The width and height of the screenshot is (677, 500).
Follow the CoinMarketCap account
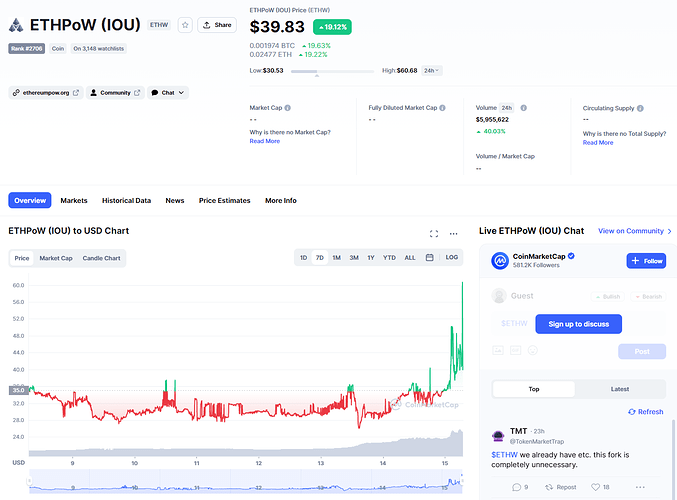tap(646, 261)
